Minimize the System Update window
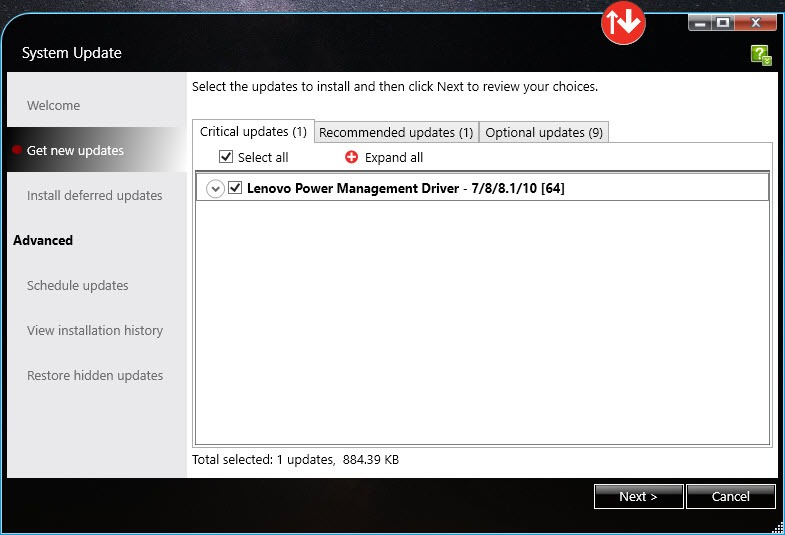 [x=700, y=23]
